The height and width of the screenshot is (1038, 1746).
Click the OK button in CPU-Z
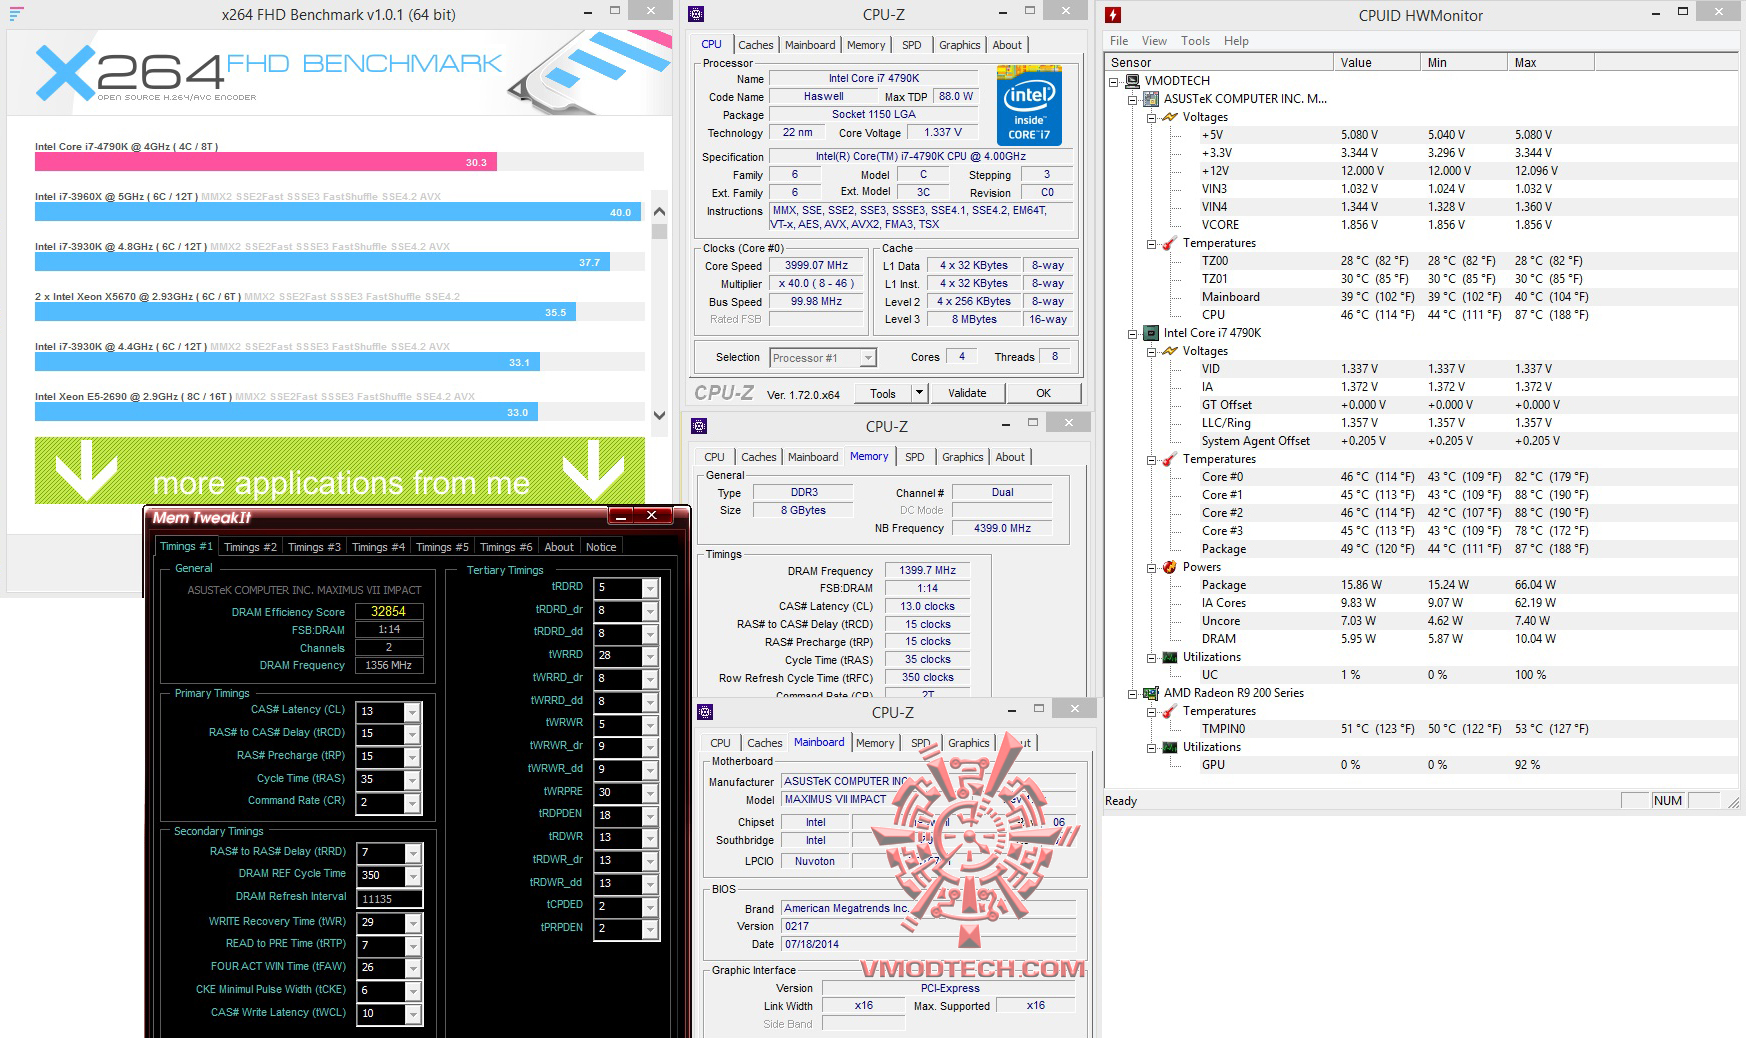pyautogui.click(x=1043, y=393)
